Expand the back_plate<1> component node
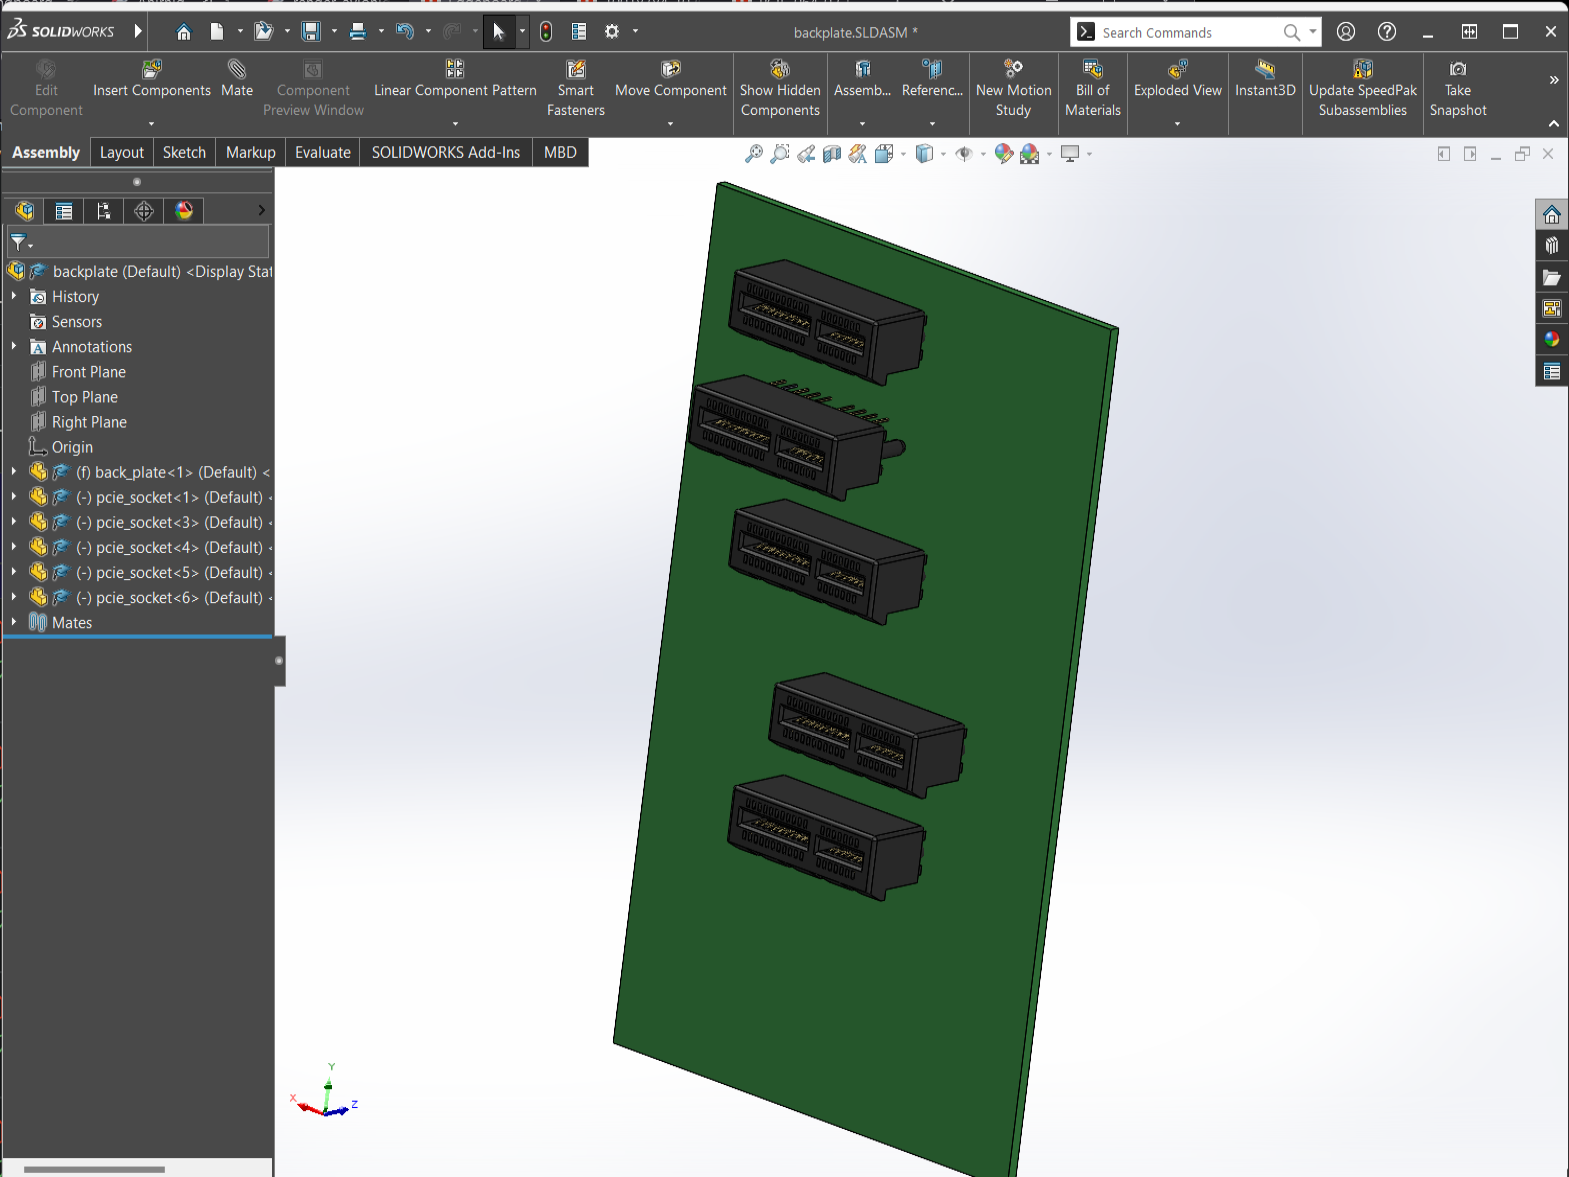The height and width of the screenshot is (1177, 1569). (14, 472)
